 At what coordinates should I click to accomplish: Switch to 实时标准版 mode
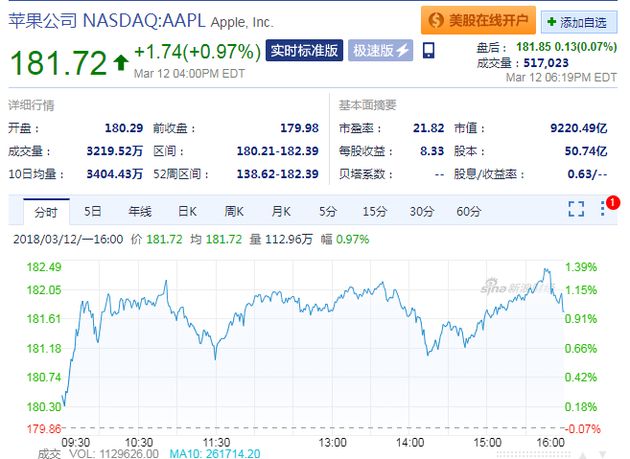pyautogui.click(x=303, y=51)
